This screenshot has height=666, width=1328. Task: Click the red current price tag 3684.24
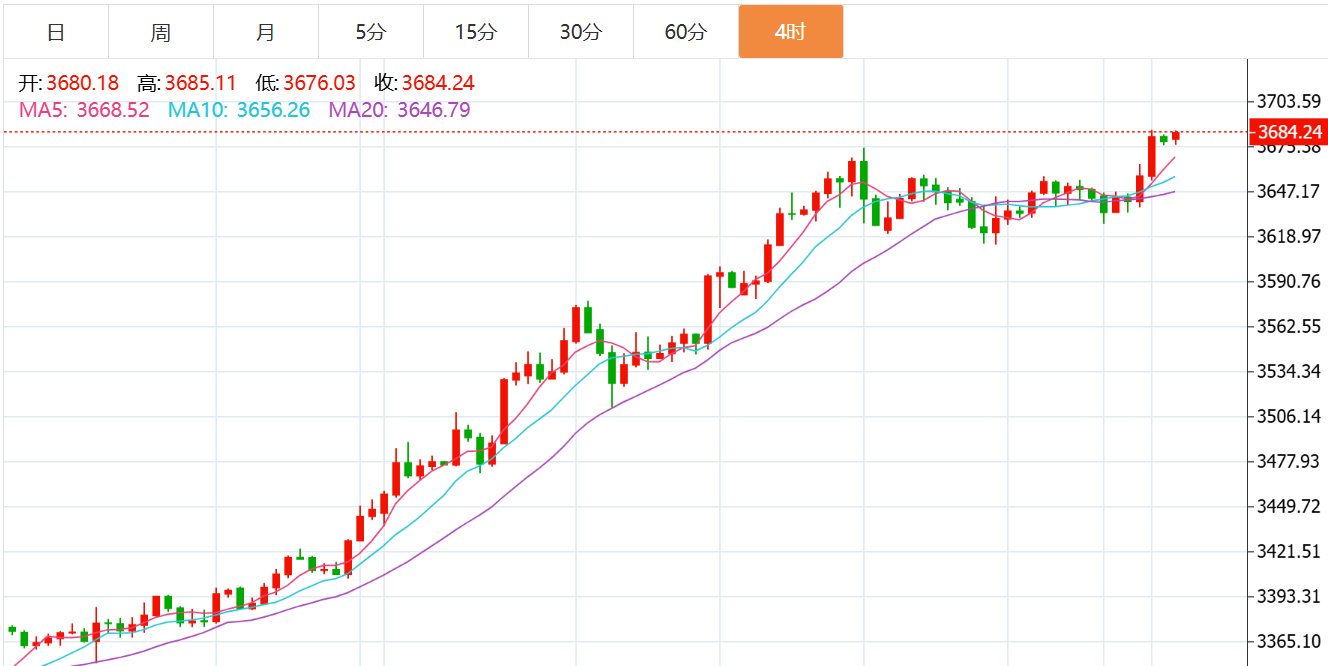tap(1289, 132)
